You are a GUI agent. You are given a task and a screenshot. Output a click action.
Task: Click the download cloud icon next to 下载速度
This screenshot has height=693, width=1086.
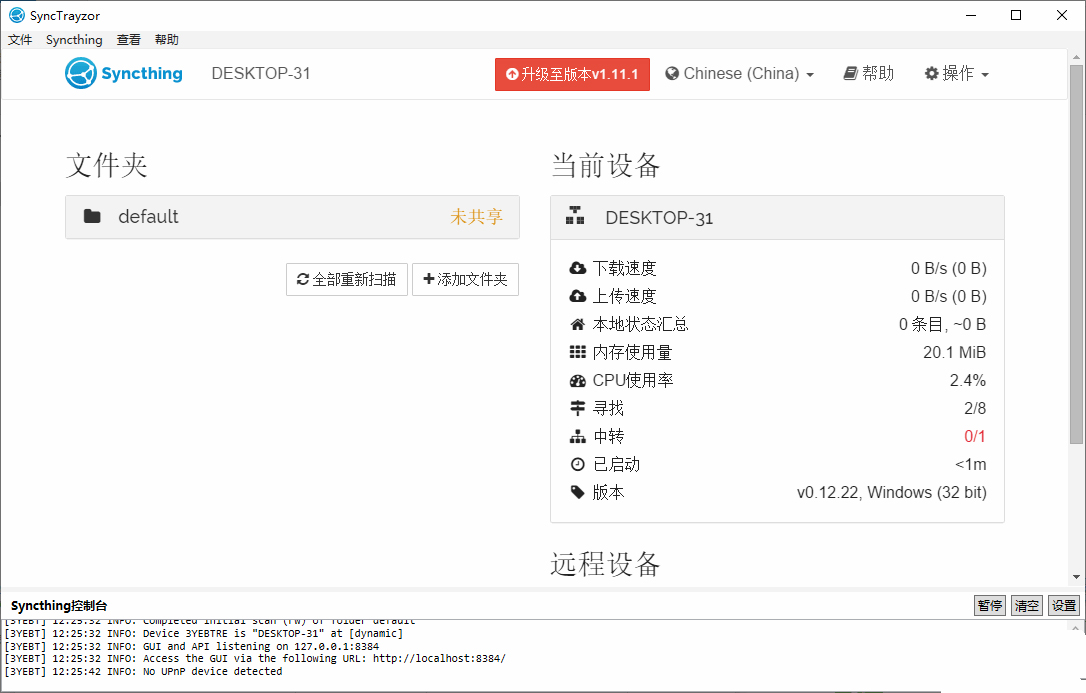578,268
